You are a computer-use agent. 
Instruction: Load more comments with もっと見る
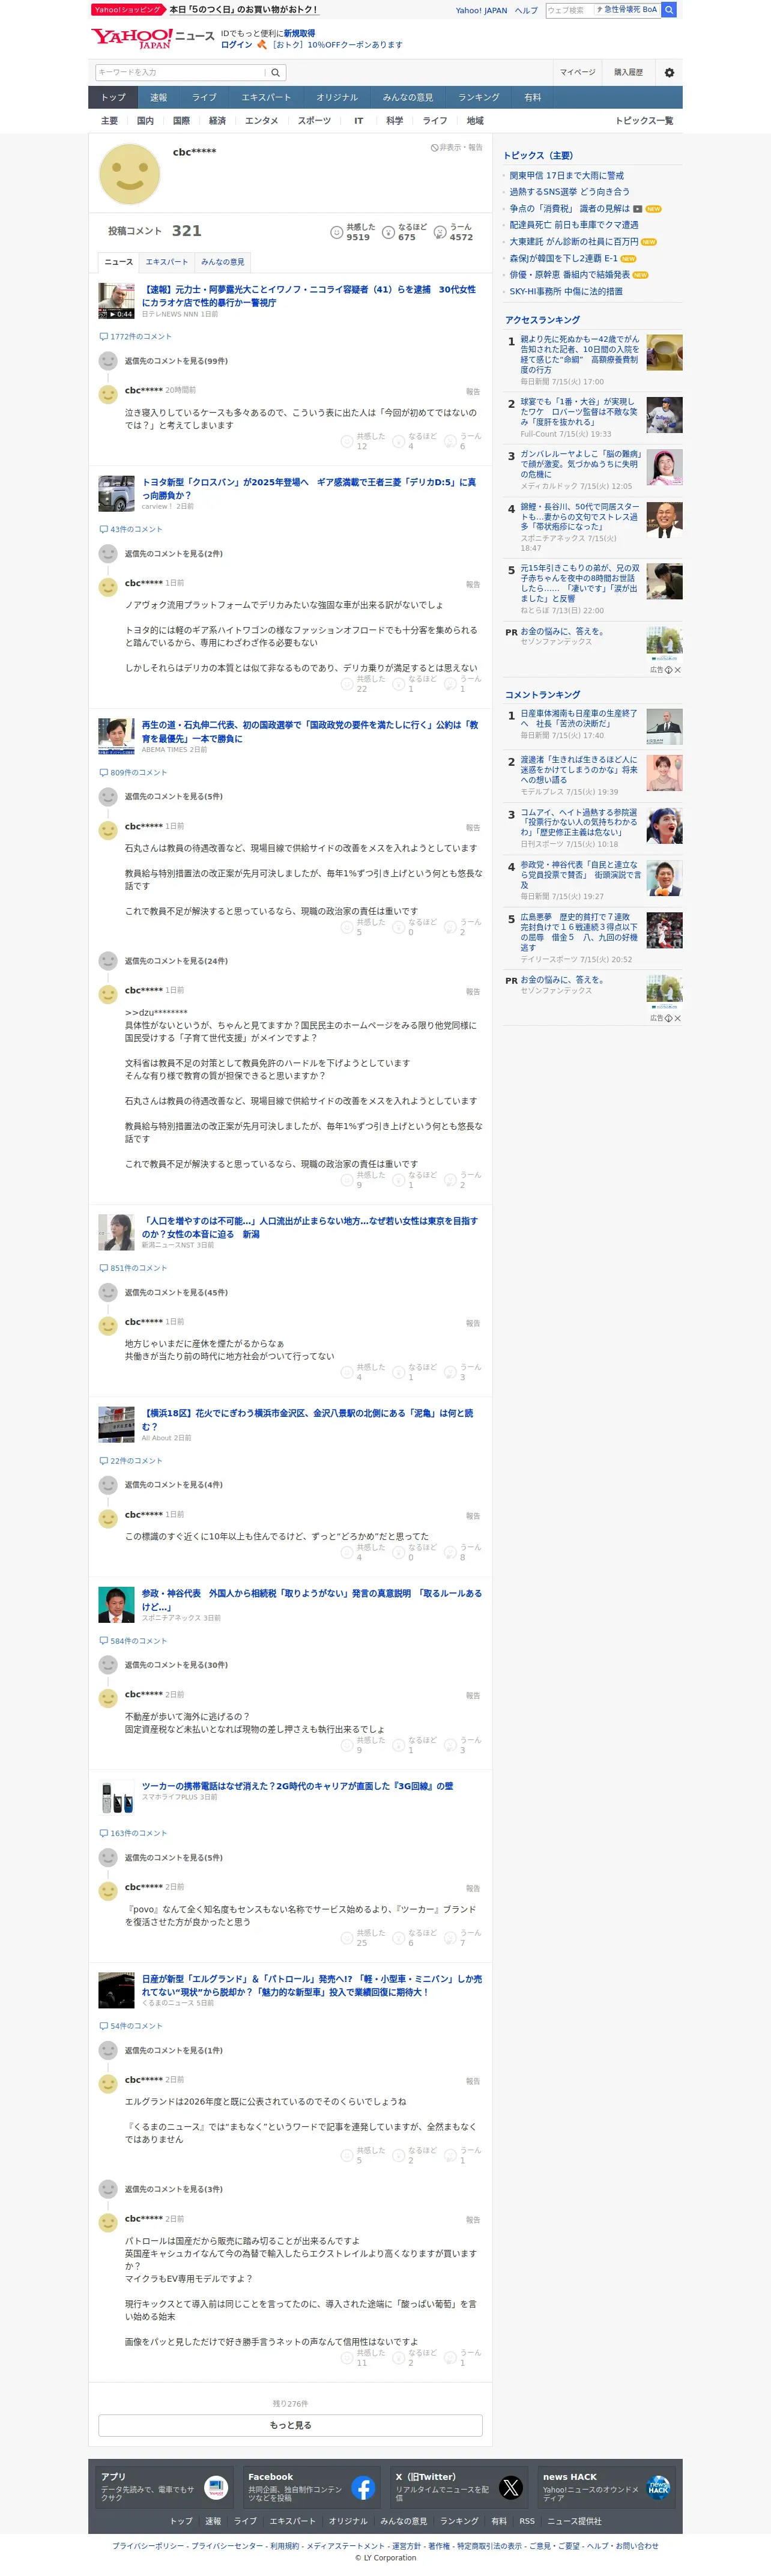(290, 2425)
